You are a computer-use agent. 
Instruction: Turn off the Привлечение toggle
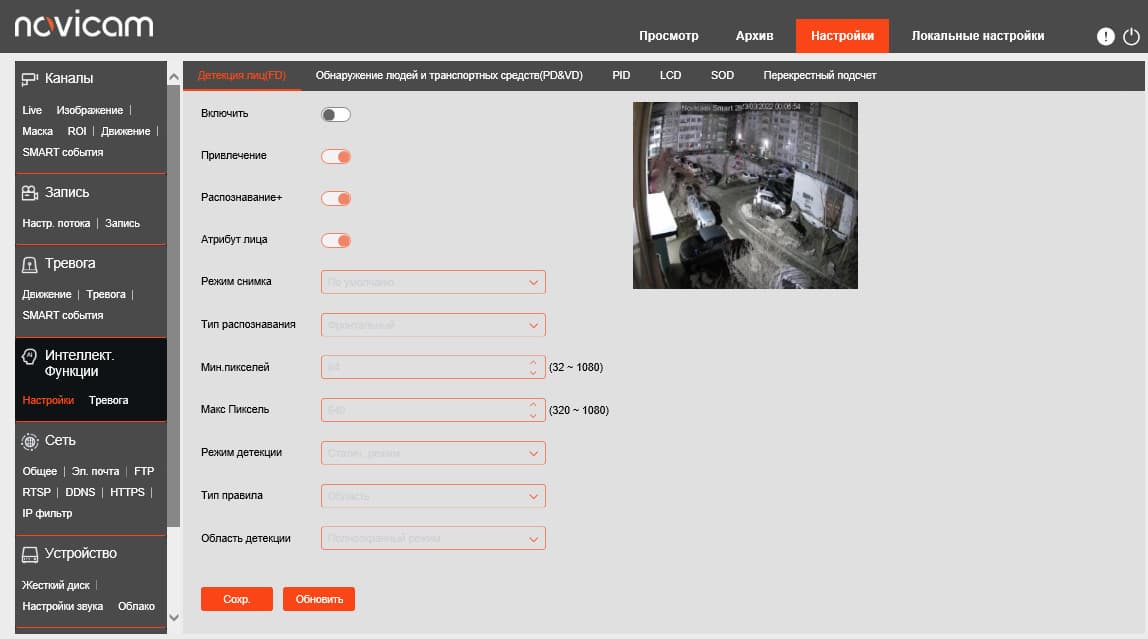336,156
